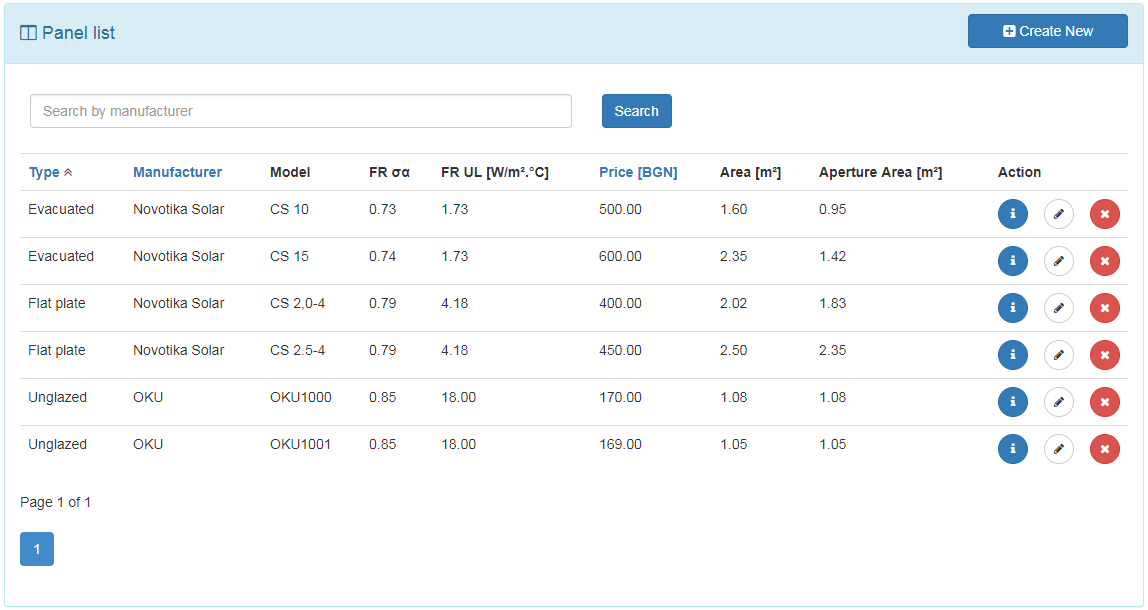Click the 500.00 price value

pos(620,209)
